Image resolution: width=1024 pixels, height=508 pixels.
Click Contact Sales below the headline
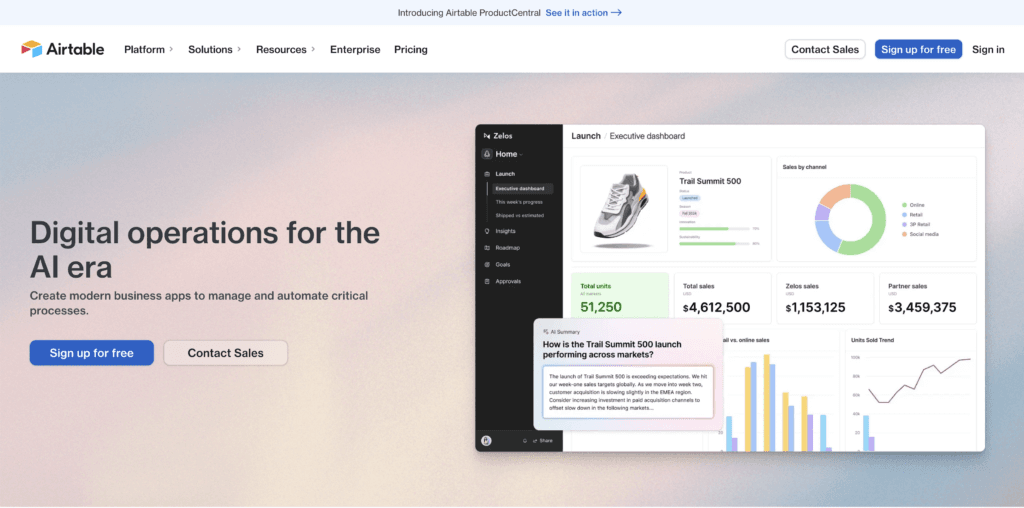(x=225, y=353)
